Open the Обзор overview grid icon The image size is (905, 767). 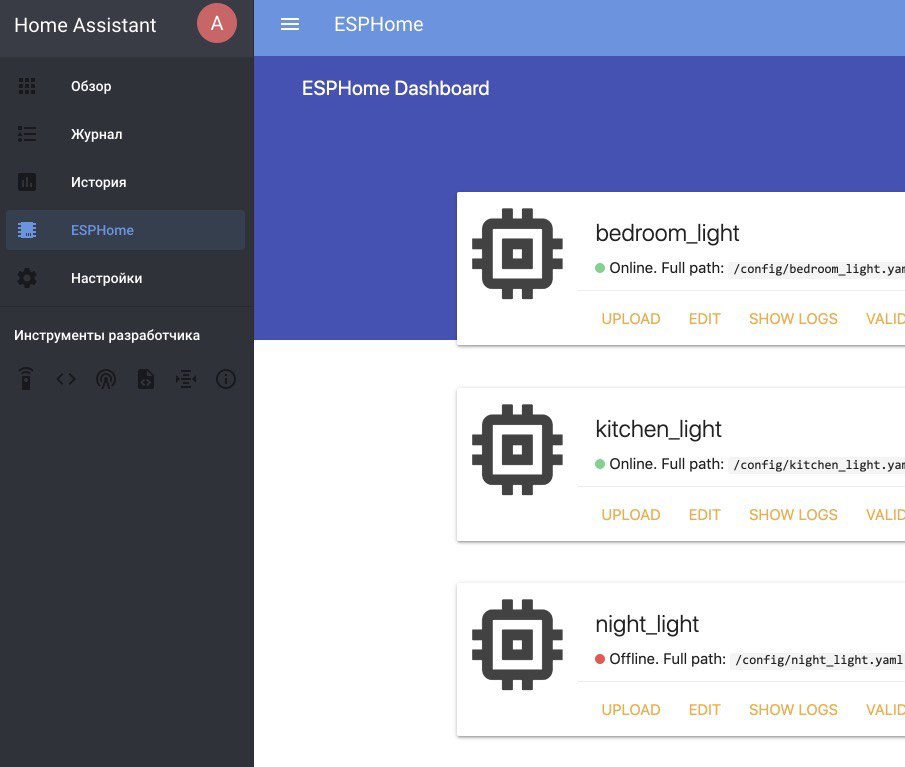(x=27, y=86)
